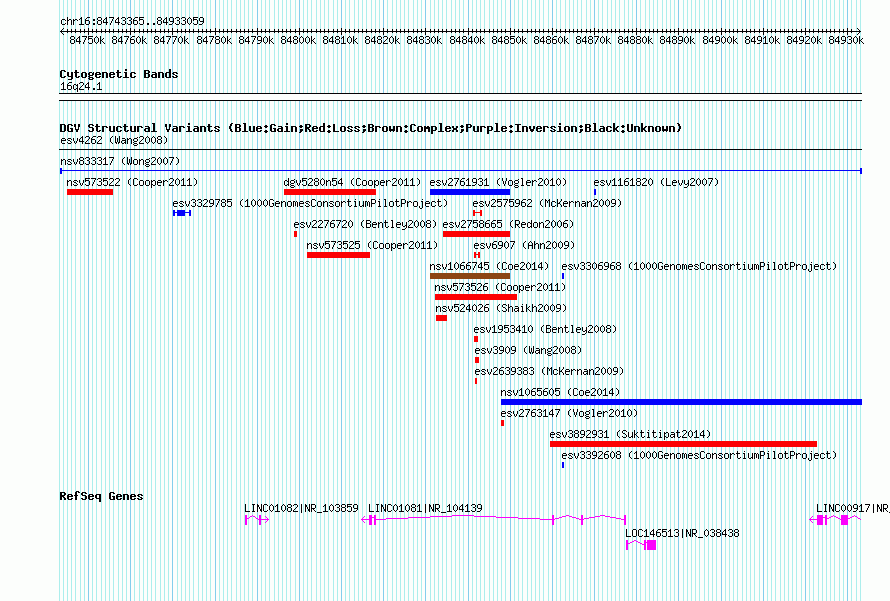Click the 16q24.1 cytogenetic band label
Viewport: 890px width, 601px height.
click(x=81, y=87)
